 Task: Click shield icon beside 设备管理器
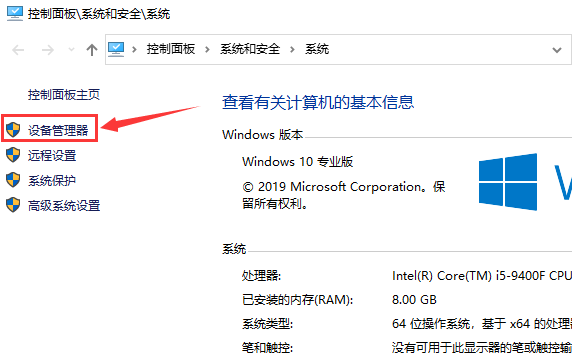coord(13,129)
